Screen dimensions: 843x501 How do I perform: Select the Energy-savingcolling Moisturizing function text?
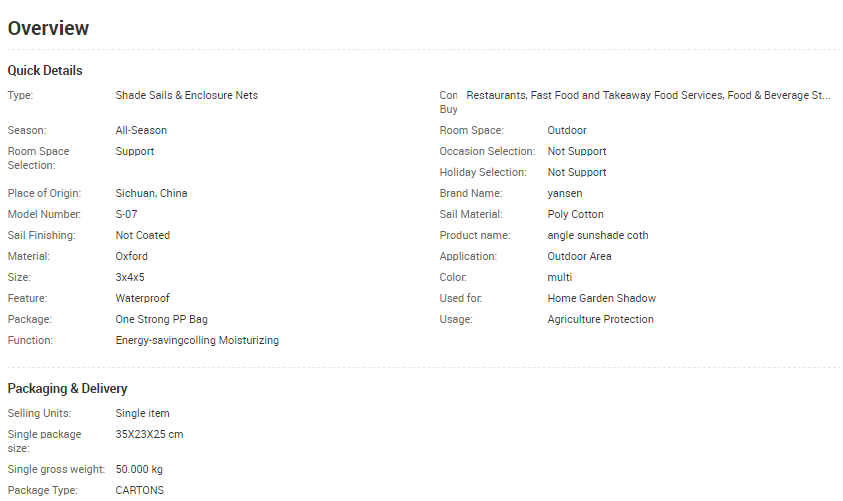click(197, 340)
